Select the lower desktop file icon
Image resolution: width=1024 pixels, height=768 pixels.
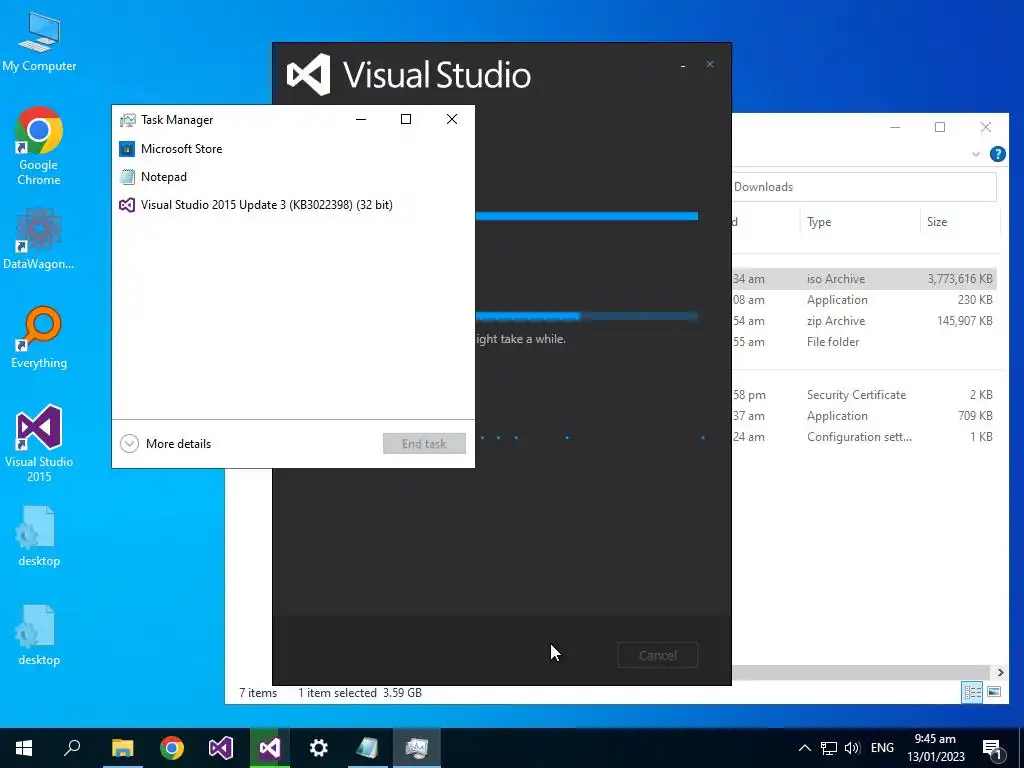pos(39,635)
